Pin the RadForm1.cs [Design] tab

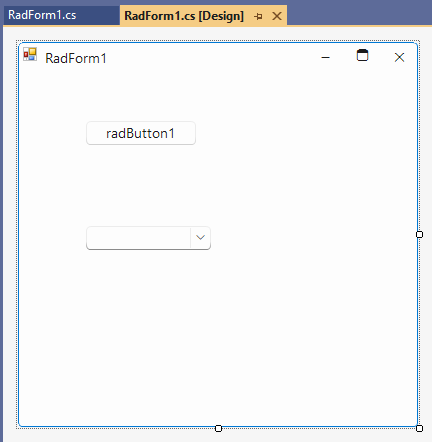click(258, 16)
